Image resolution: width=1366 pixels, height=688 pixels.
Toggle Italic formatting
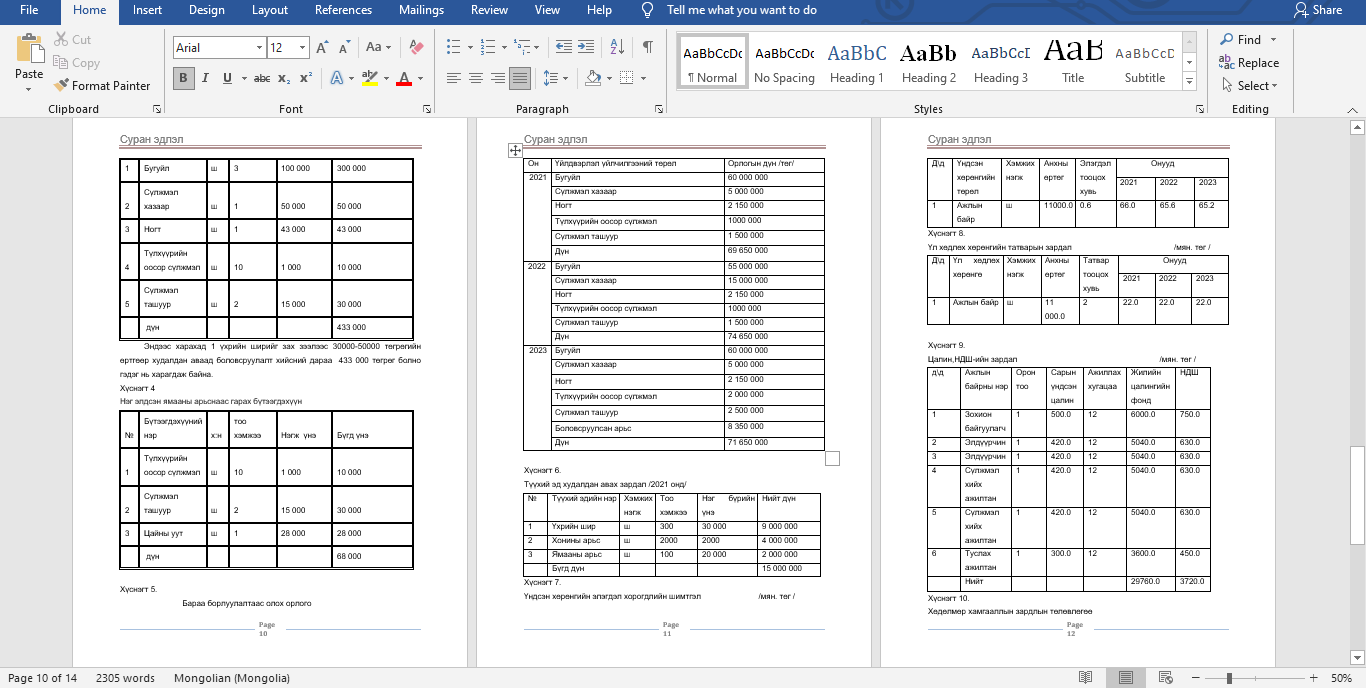point(206,78)
